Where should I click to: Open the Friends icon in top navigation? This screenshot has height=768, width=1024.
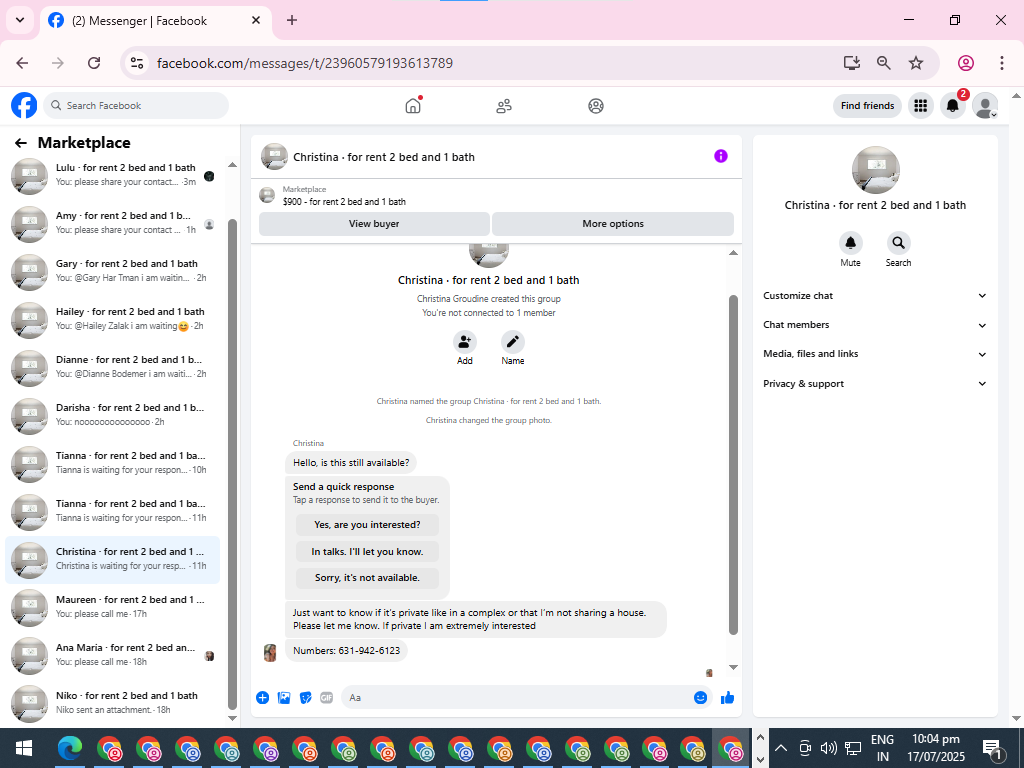point(504,106)
